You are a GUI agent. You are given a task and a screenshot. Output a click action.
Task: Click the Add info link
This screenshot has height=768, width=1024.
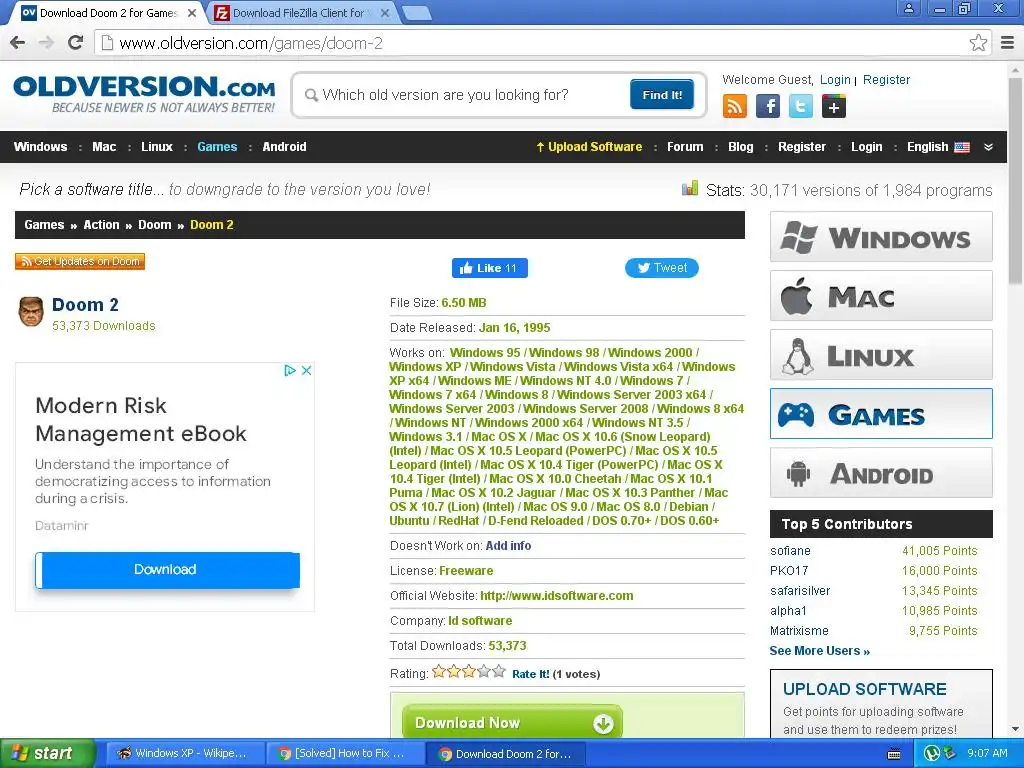(x=508, y=546)
